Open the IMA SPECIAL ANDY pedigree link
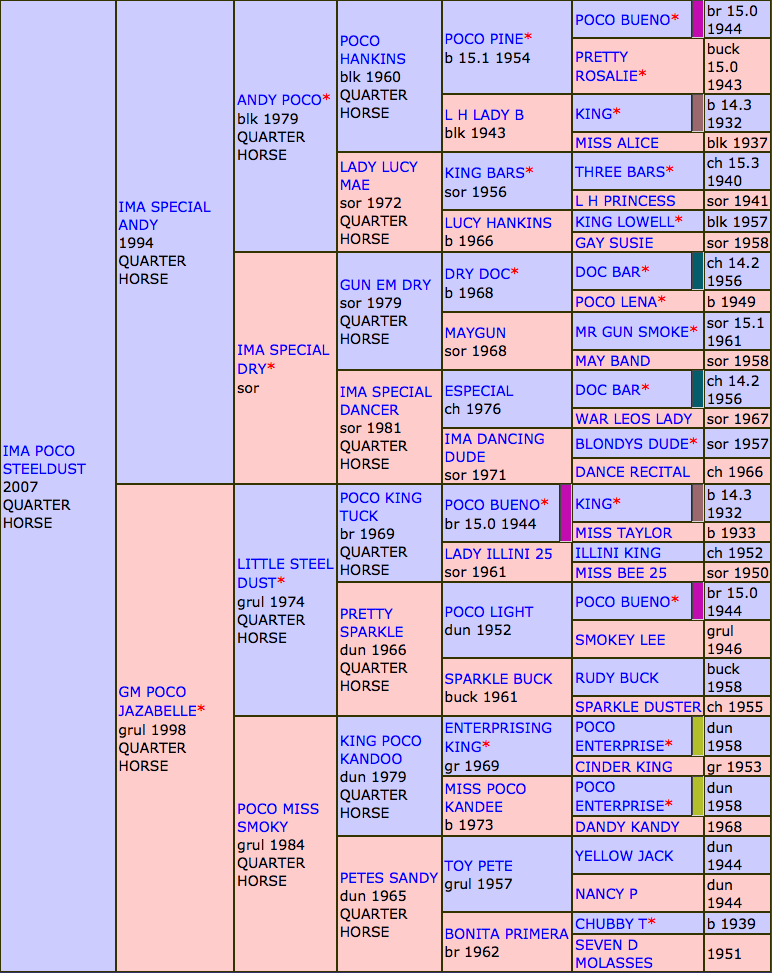Viewport: 773px width, 973px height. click(x=164, y=216)
